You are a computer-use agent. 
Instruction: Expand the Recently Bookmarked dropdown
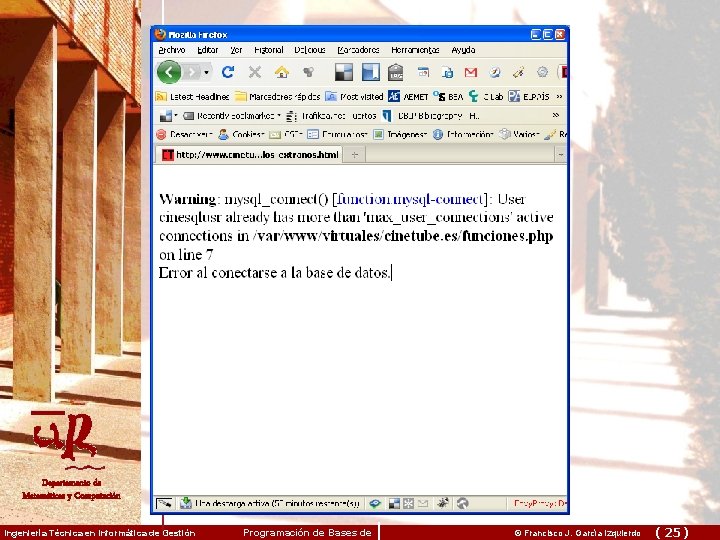[232, 116]
